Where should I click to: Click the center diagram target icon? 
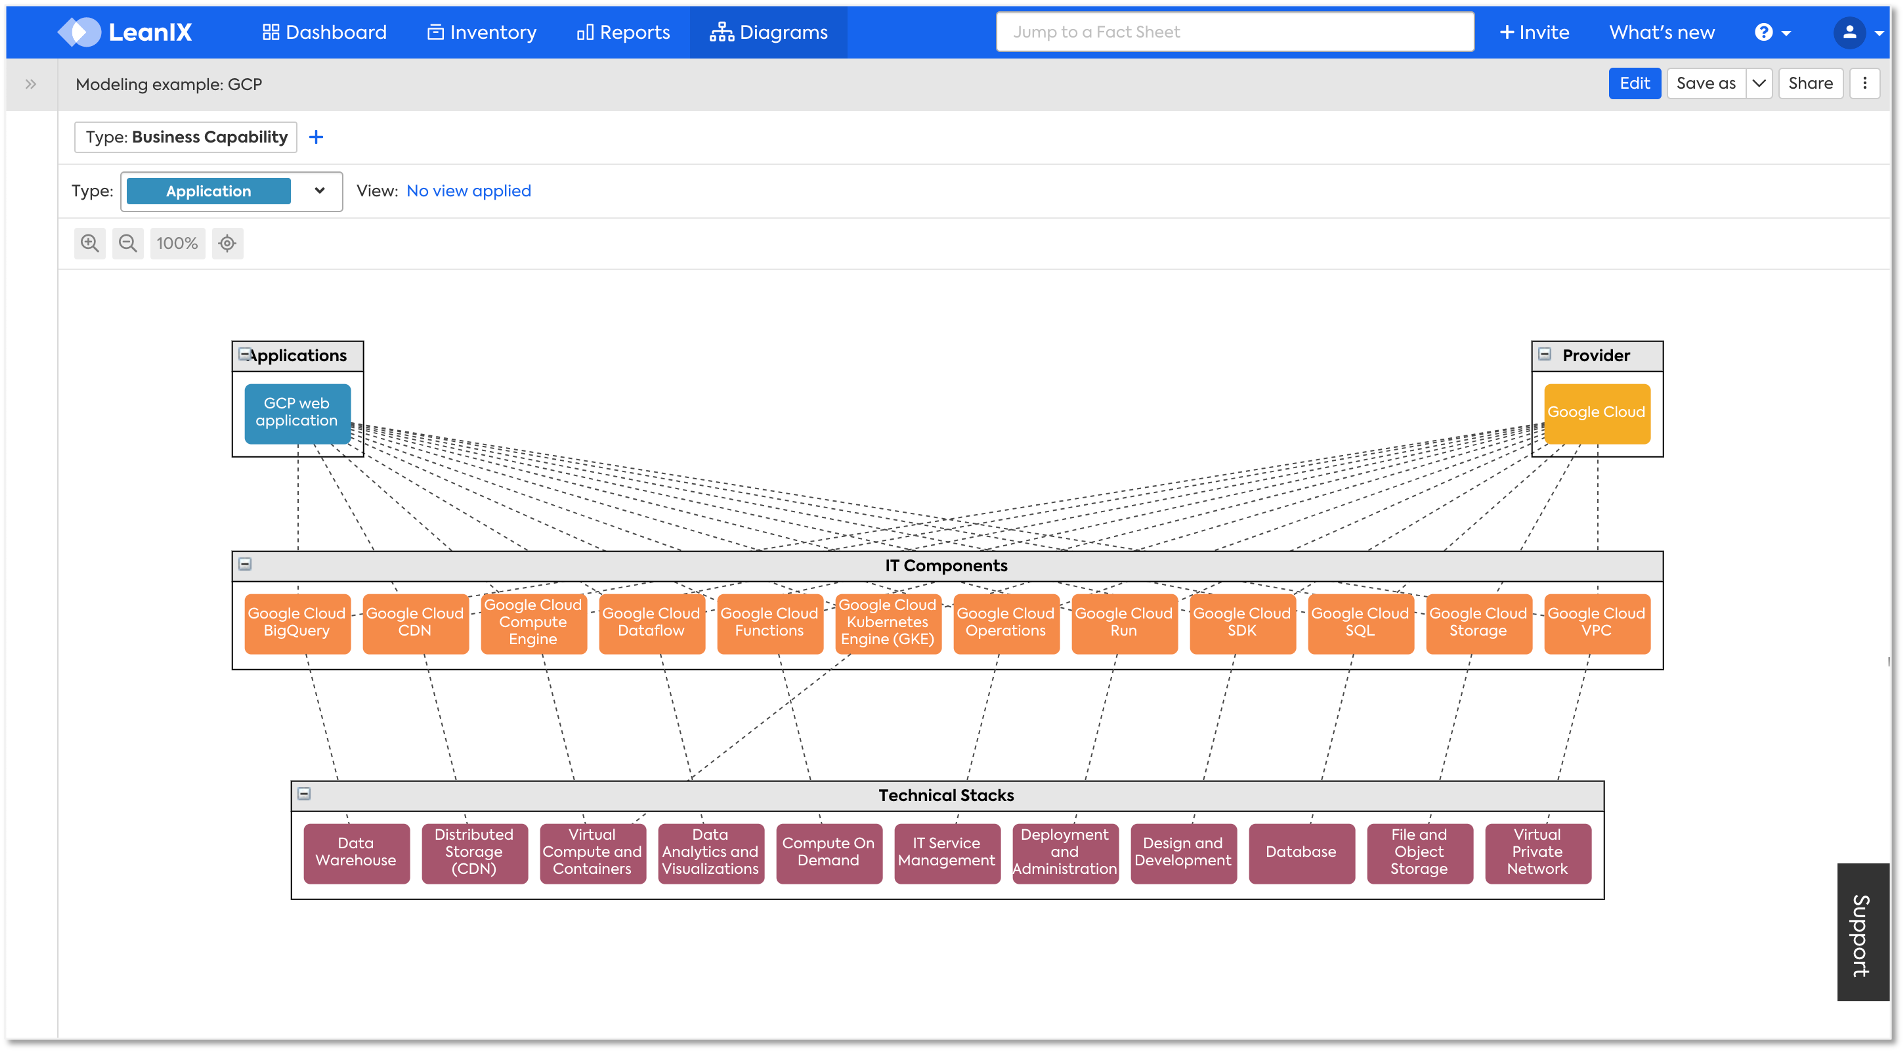(228, 243)
